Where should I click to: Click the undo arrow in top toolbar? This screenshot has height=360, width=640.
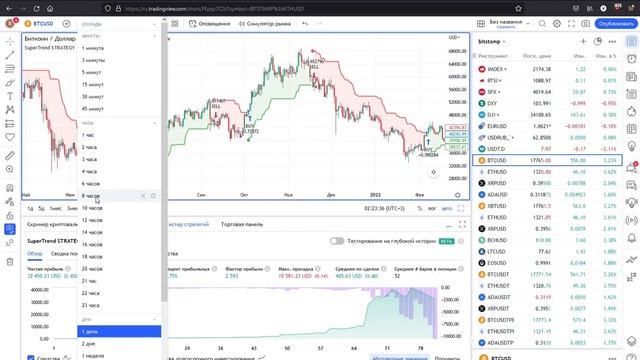(305, 24)
